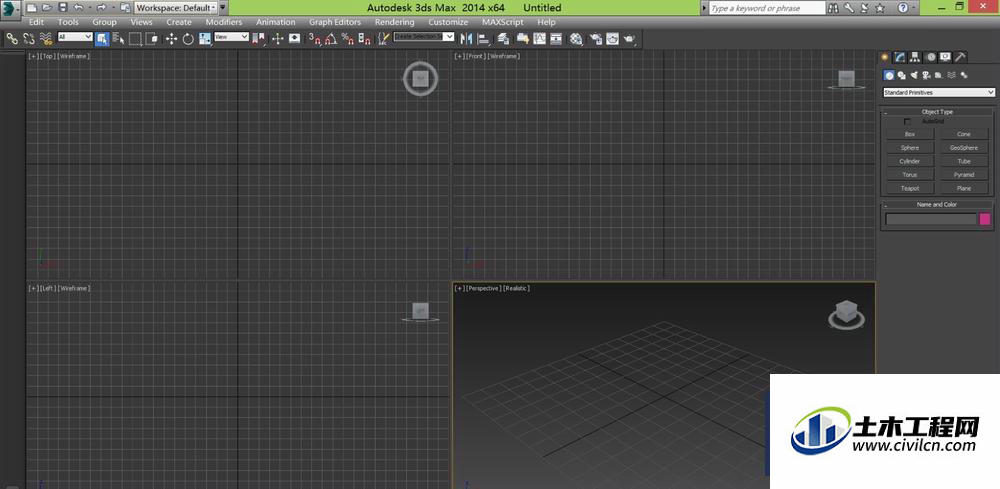Viewport: 1000px width, 489px height.
Task: Toggle Window/Crossing selection icon
Action: click(x=152, y=39)
